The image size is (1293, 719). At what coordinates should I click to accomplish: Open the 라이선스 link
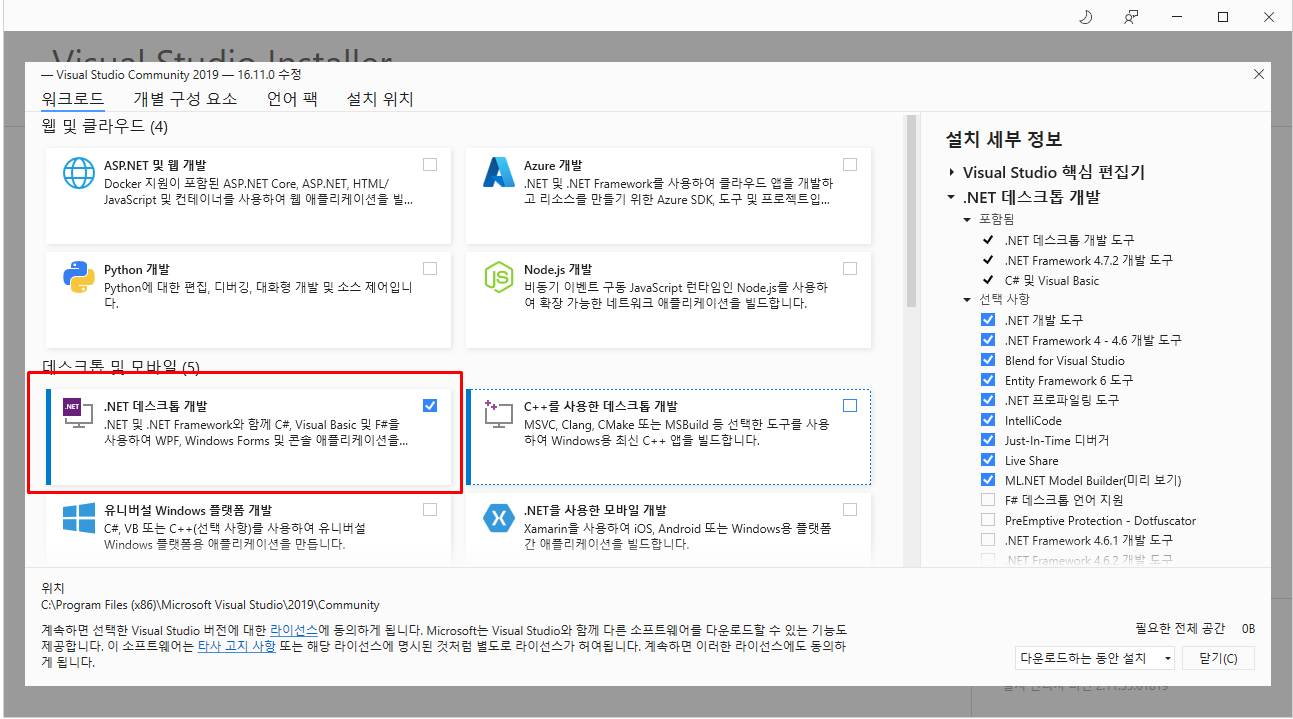294,631
